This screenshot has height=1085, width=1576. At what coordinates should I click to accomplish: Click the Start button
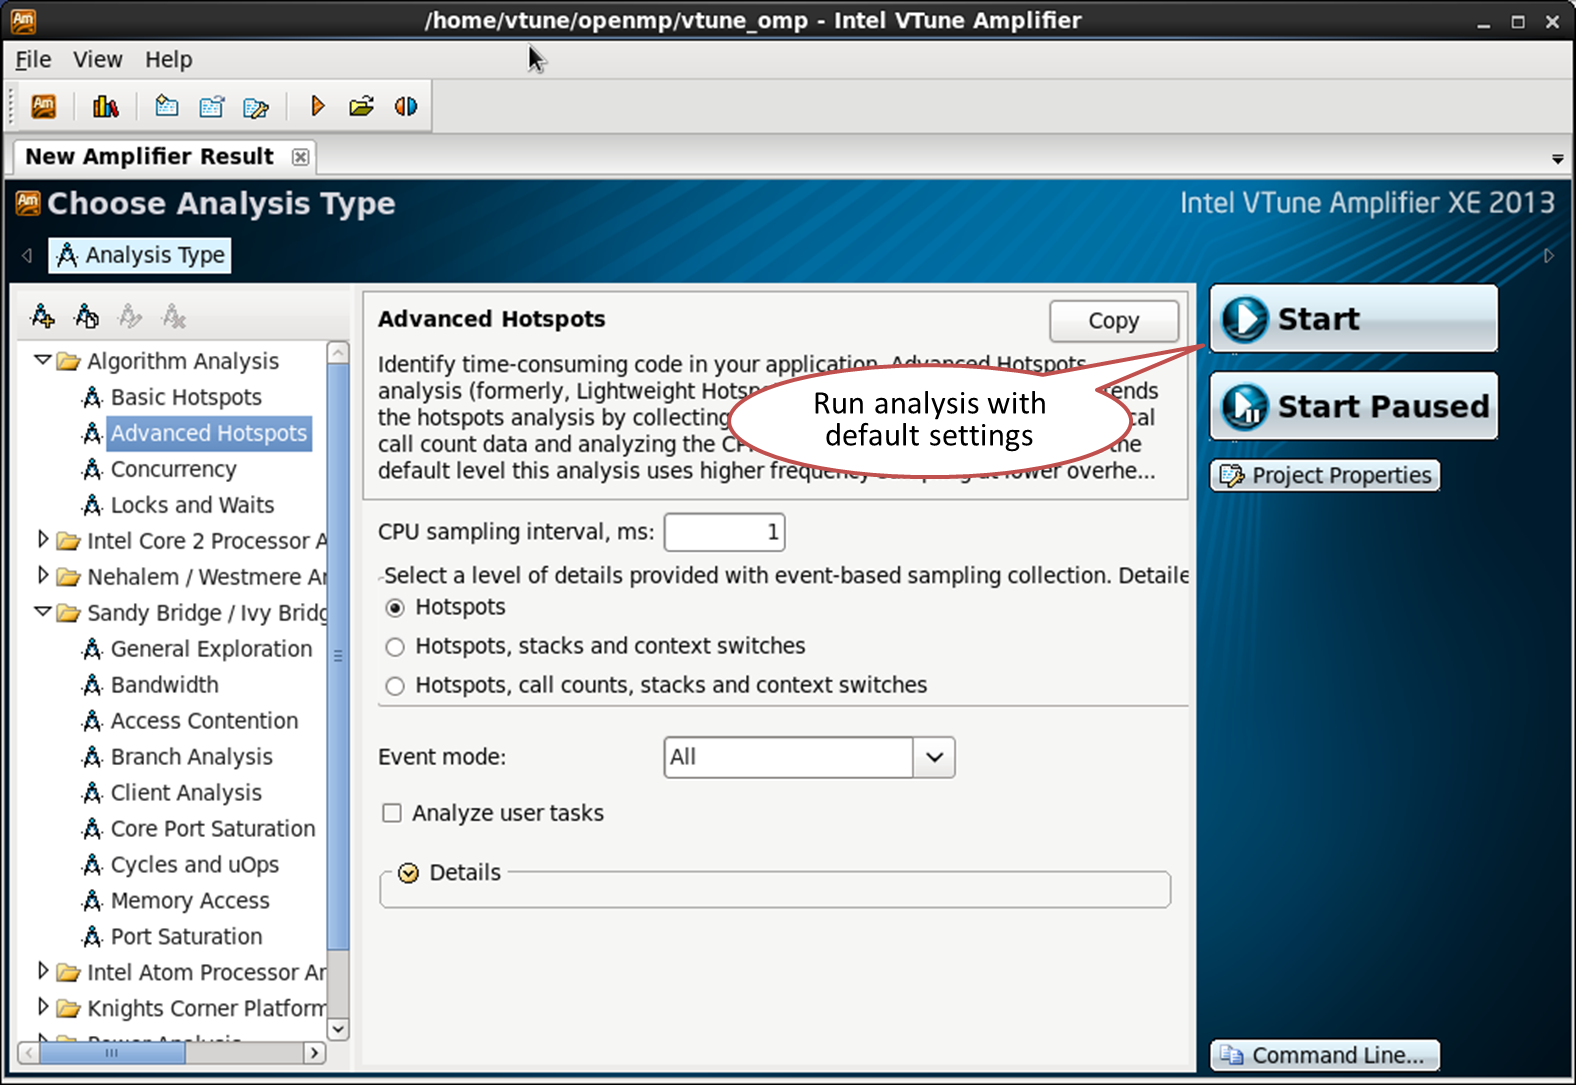[x=1354, y=319]
